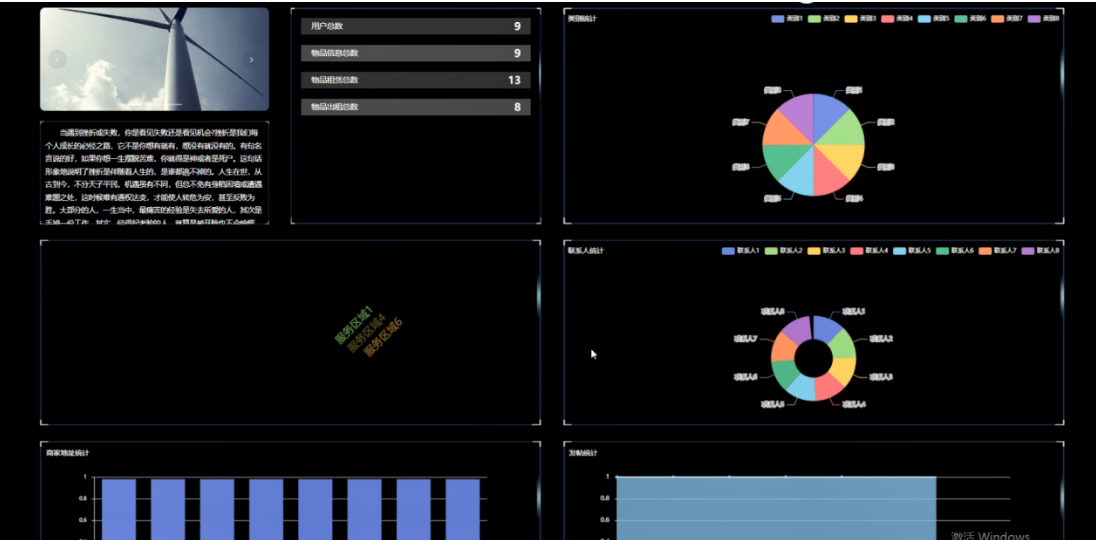Hide 联系人1 series via legend

(740, 250)
